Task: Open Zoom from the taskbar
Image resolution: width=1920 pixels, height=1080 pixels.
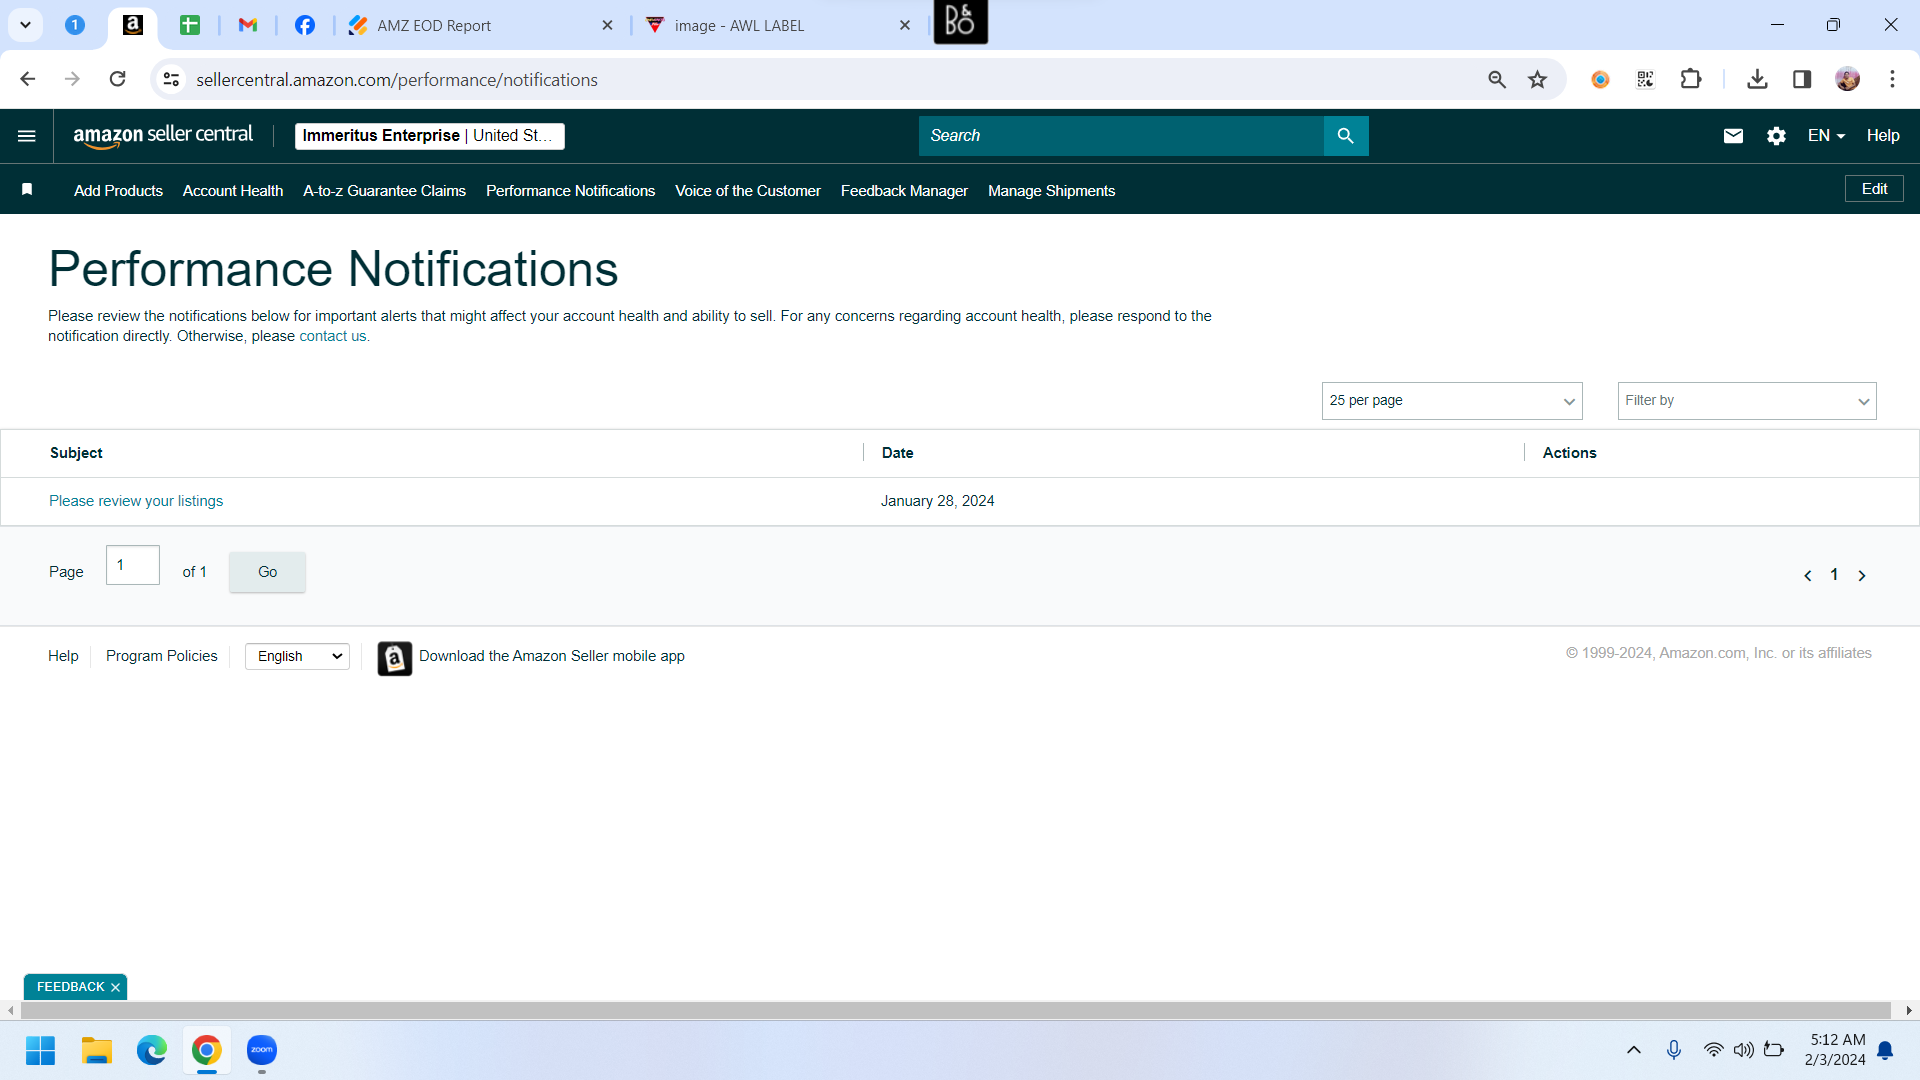Action: pos(262,1050)
